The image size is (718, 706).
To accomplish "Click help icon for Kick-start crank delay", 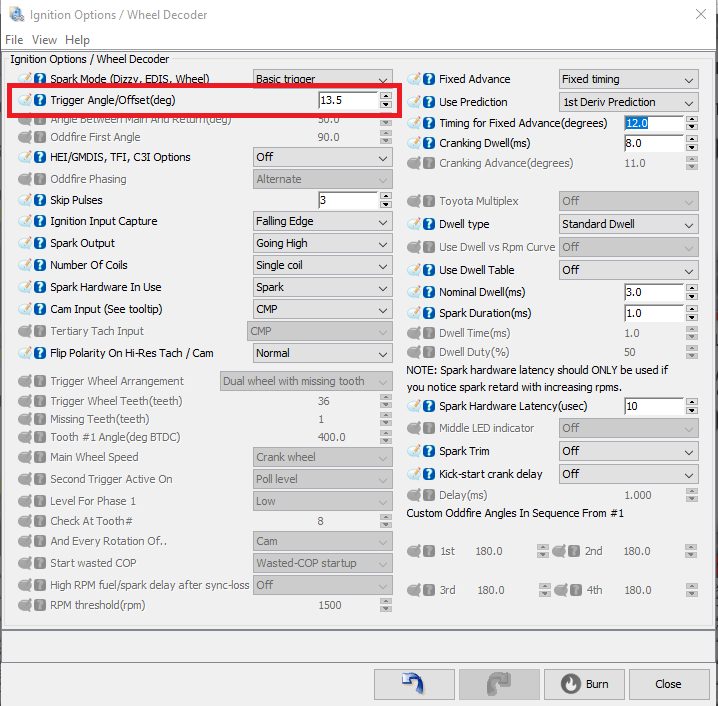I will click(x=429, y=474).
